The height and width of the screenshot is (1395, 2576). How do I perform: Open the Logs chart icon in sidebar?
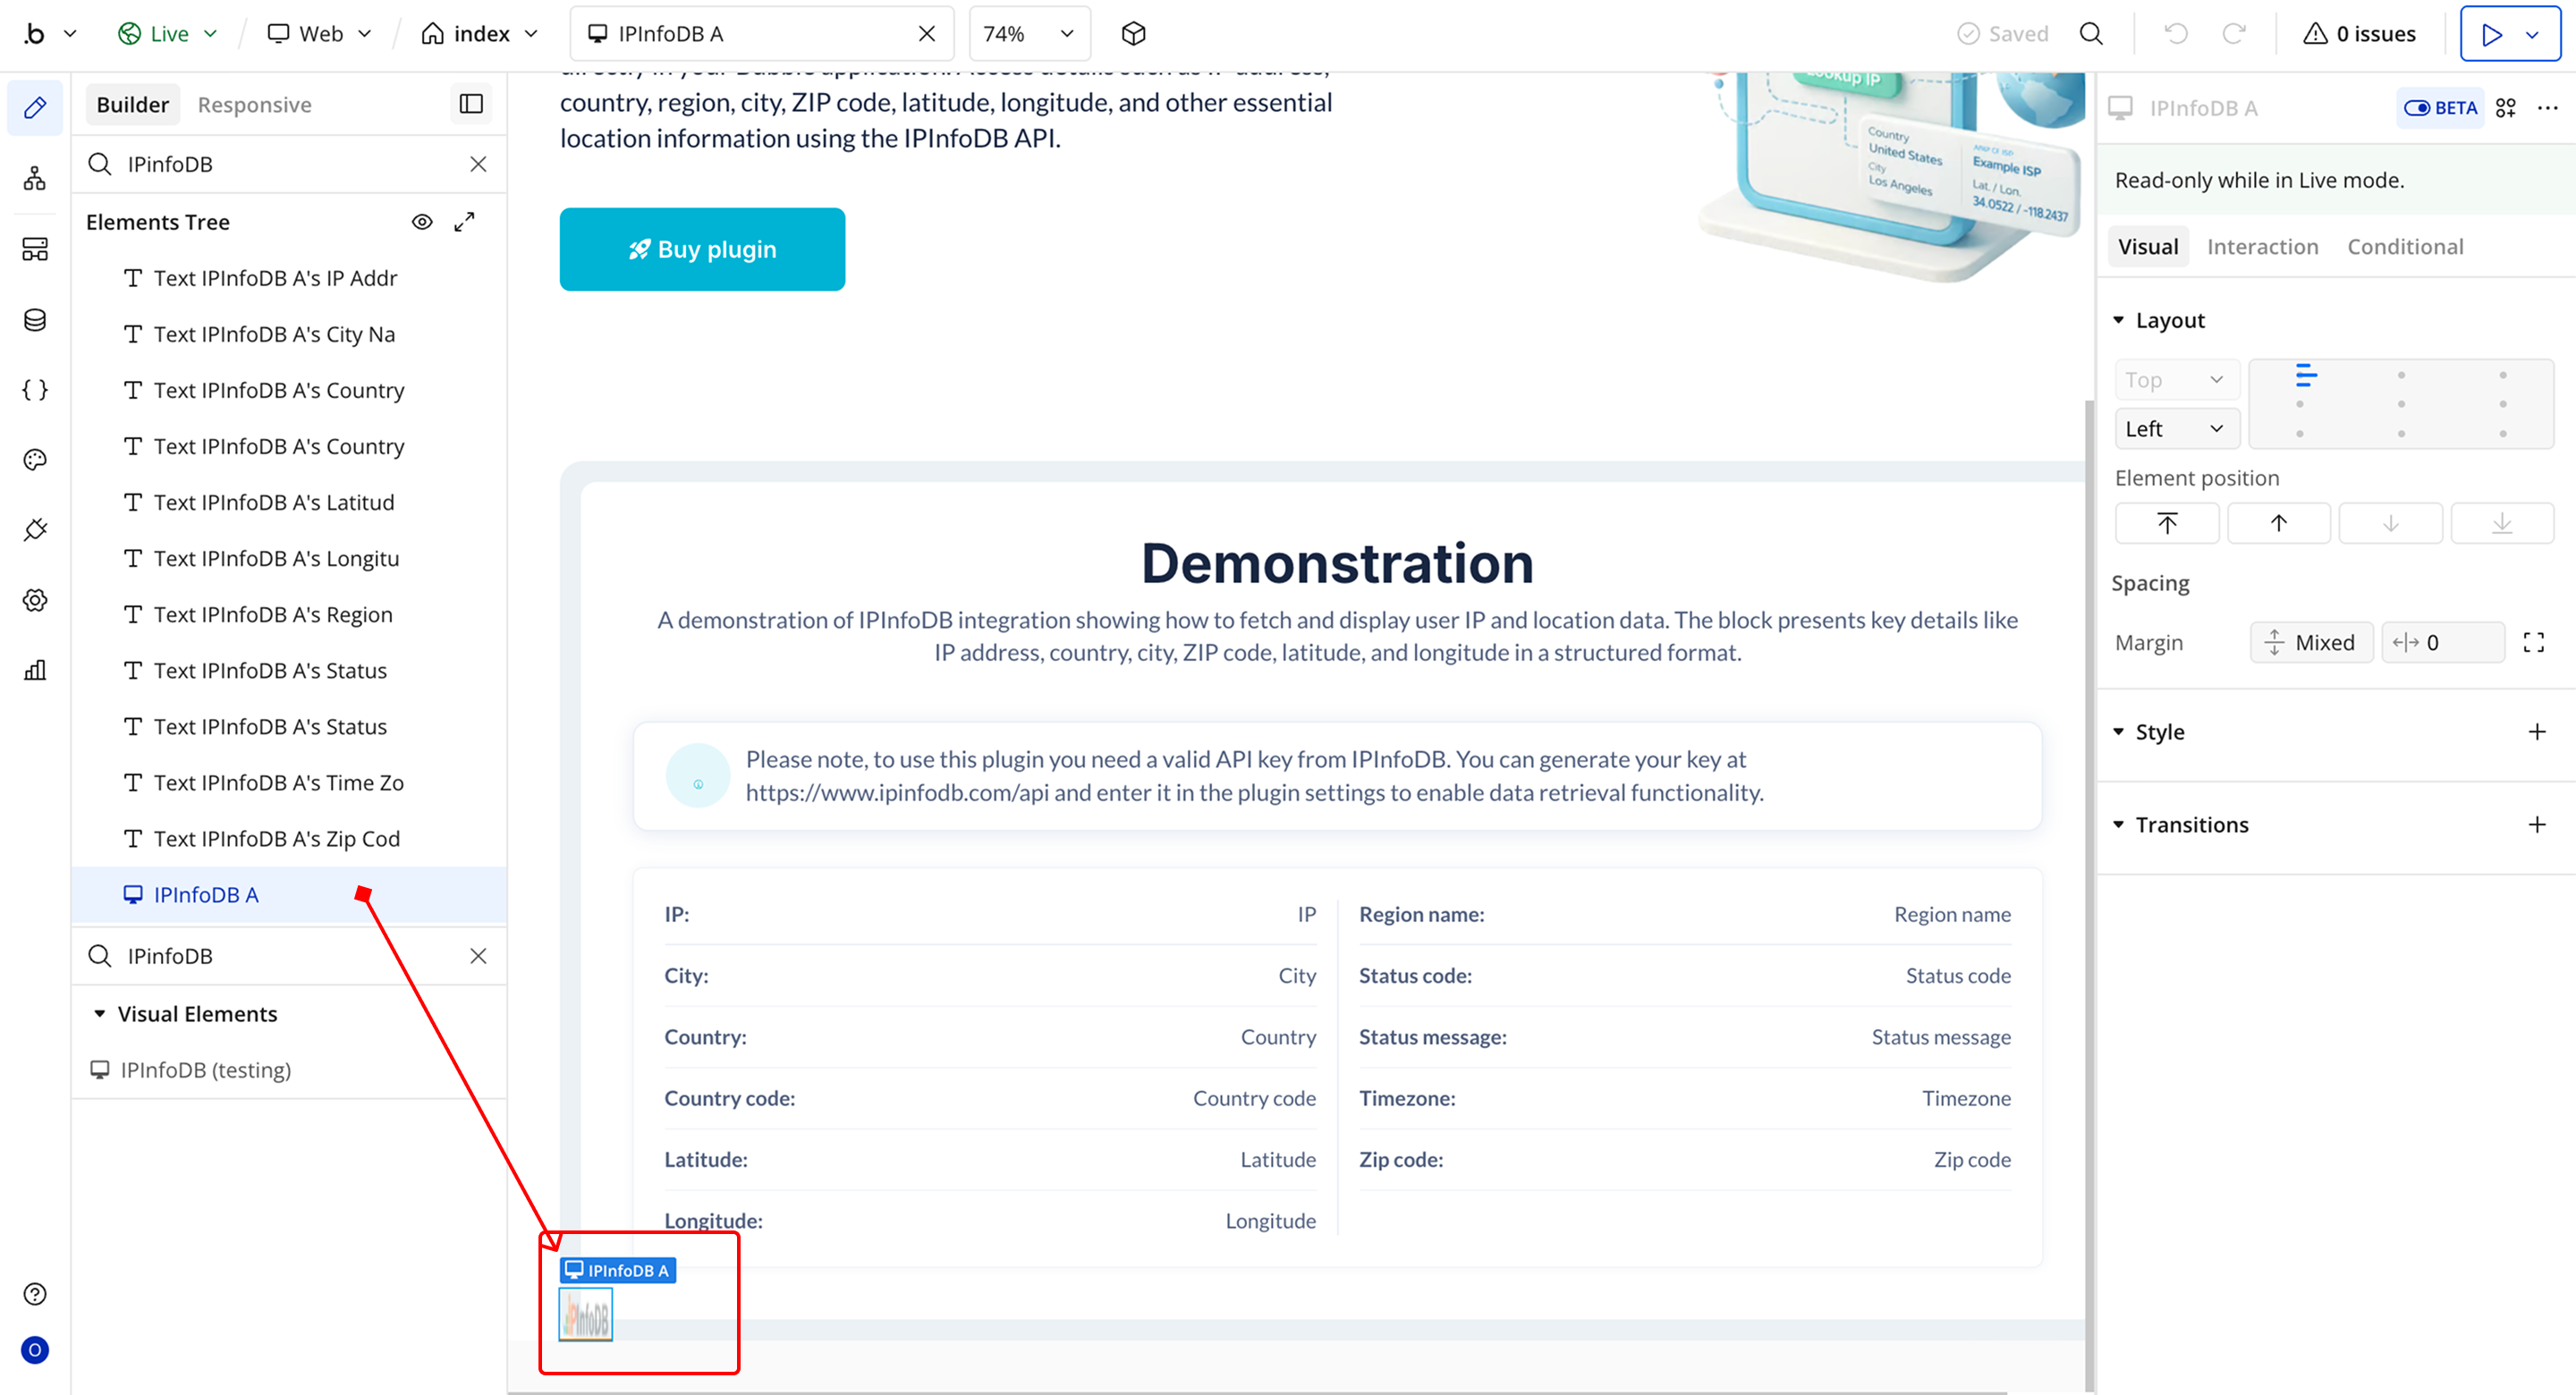pyautogui.click(x=35, y=670)
